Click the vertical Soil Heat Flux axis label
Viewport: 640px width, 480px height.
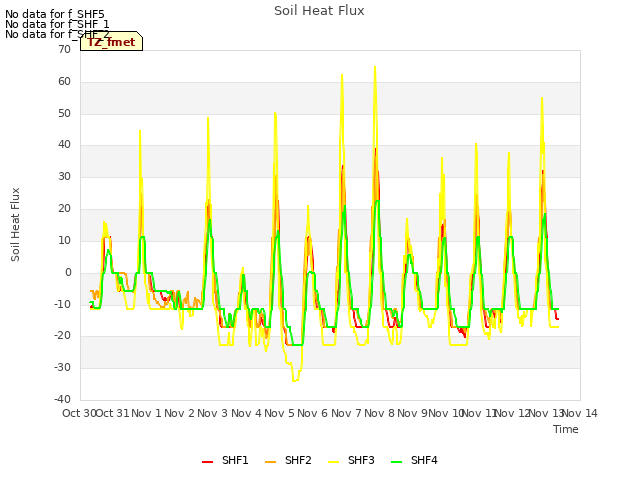15,224
